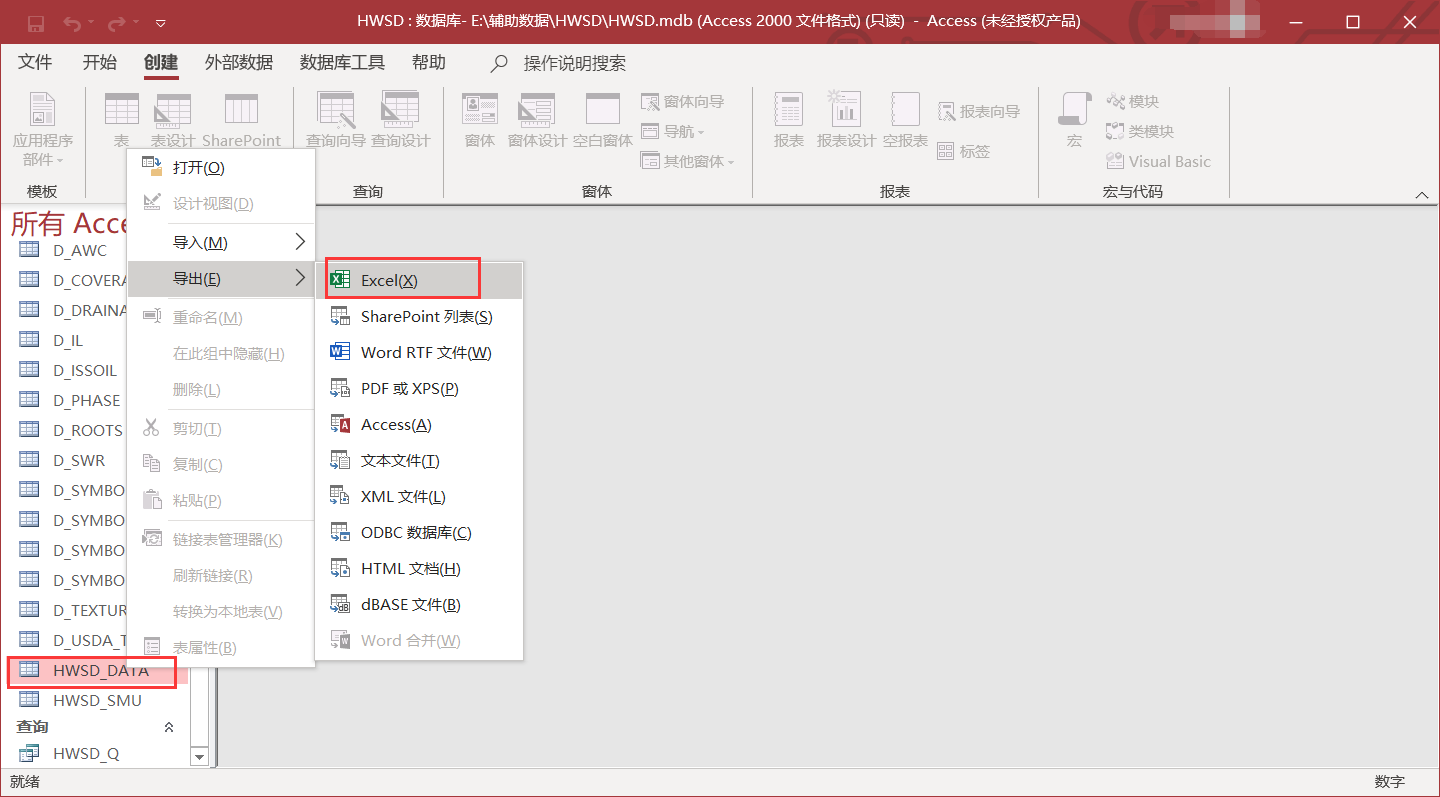Screen dimensions: 1440x797
Task: Click the D_DRAINAGE table icon
Action: click(x=29, y=310)
